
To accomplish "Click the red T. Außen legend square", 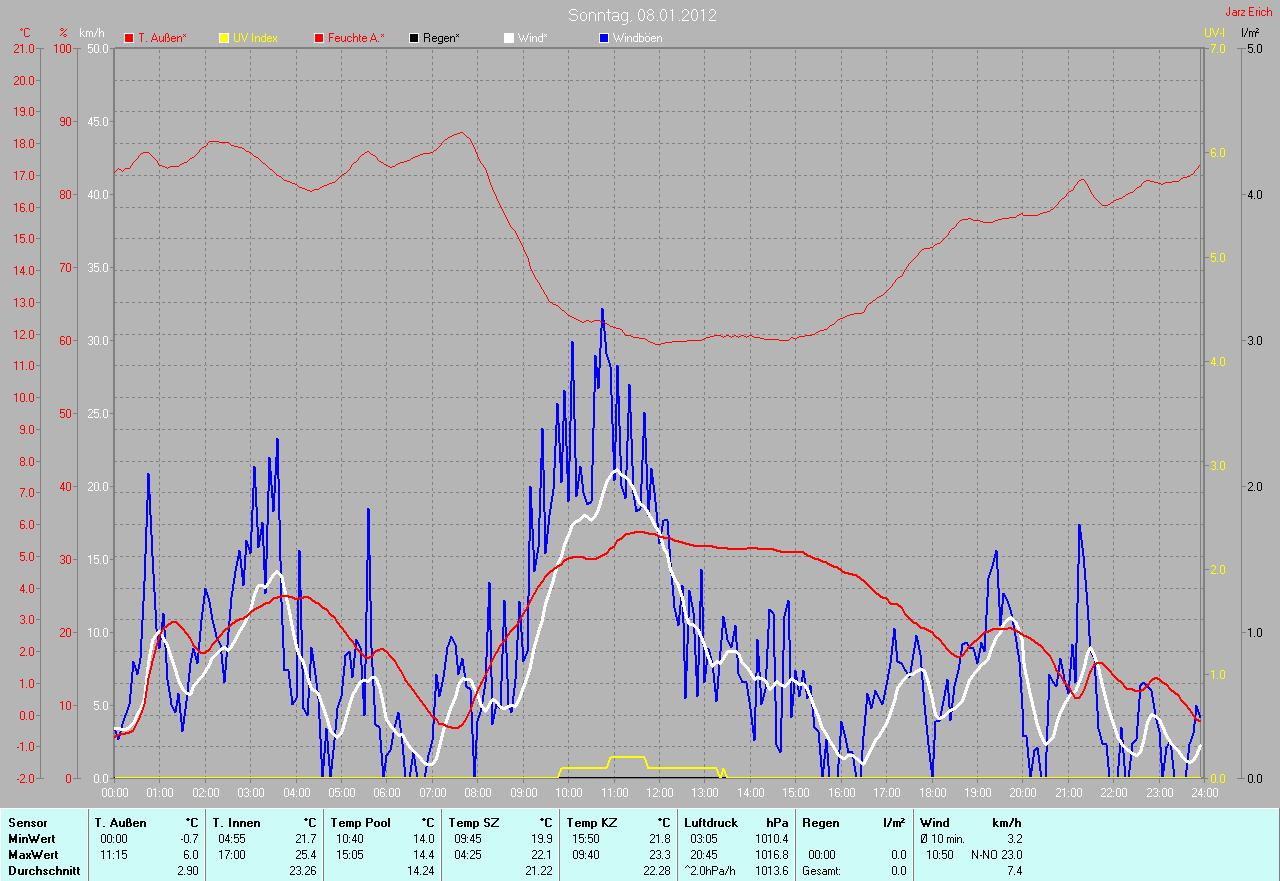I will click(128, 38).
